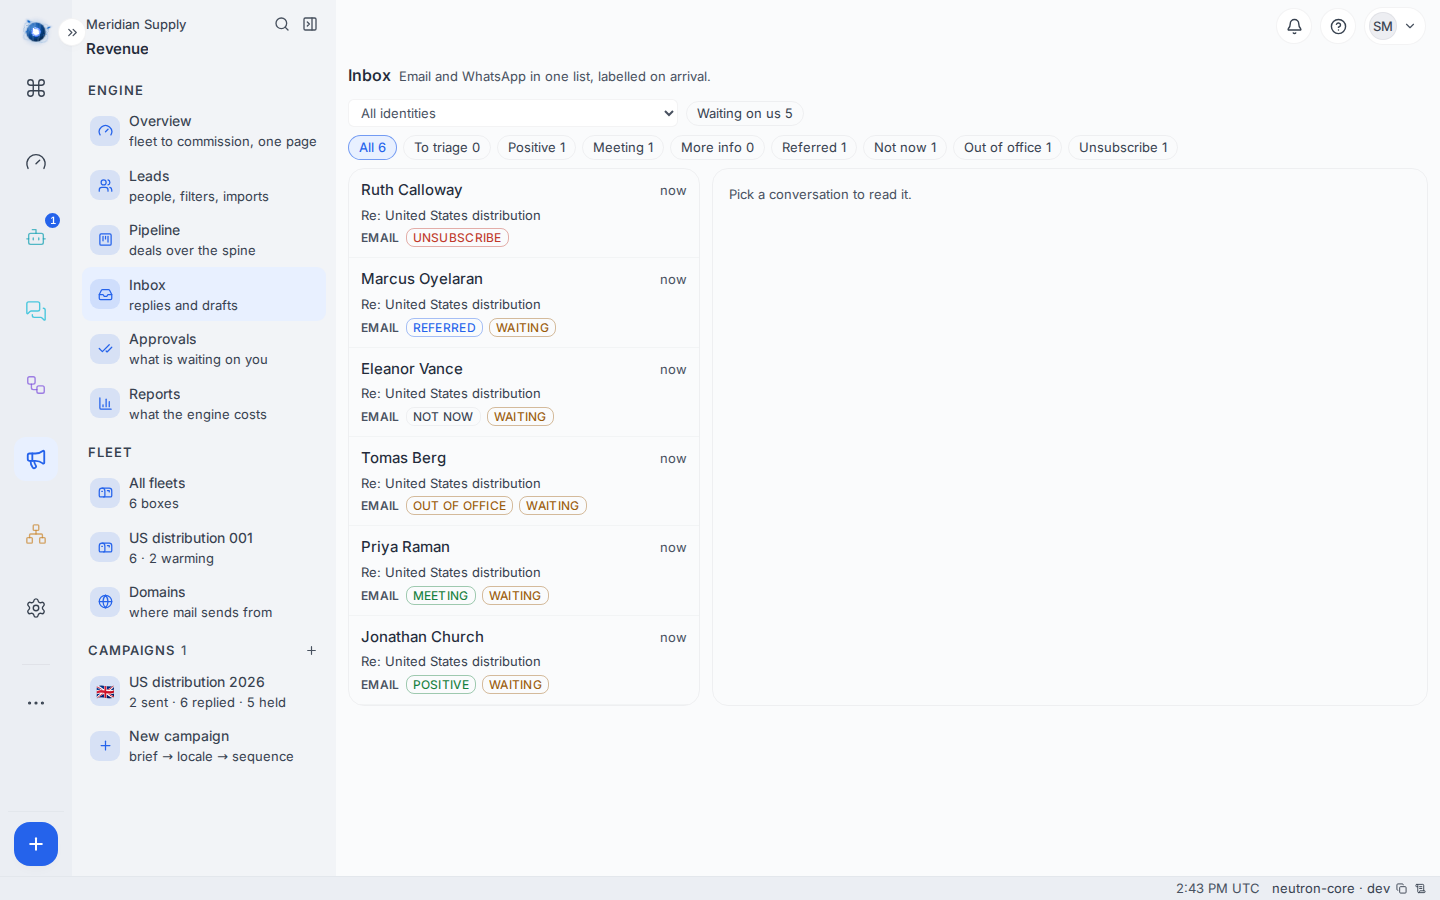Select the Not now 1 filter

pyautogui.click(x=905, y=147)
